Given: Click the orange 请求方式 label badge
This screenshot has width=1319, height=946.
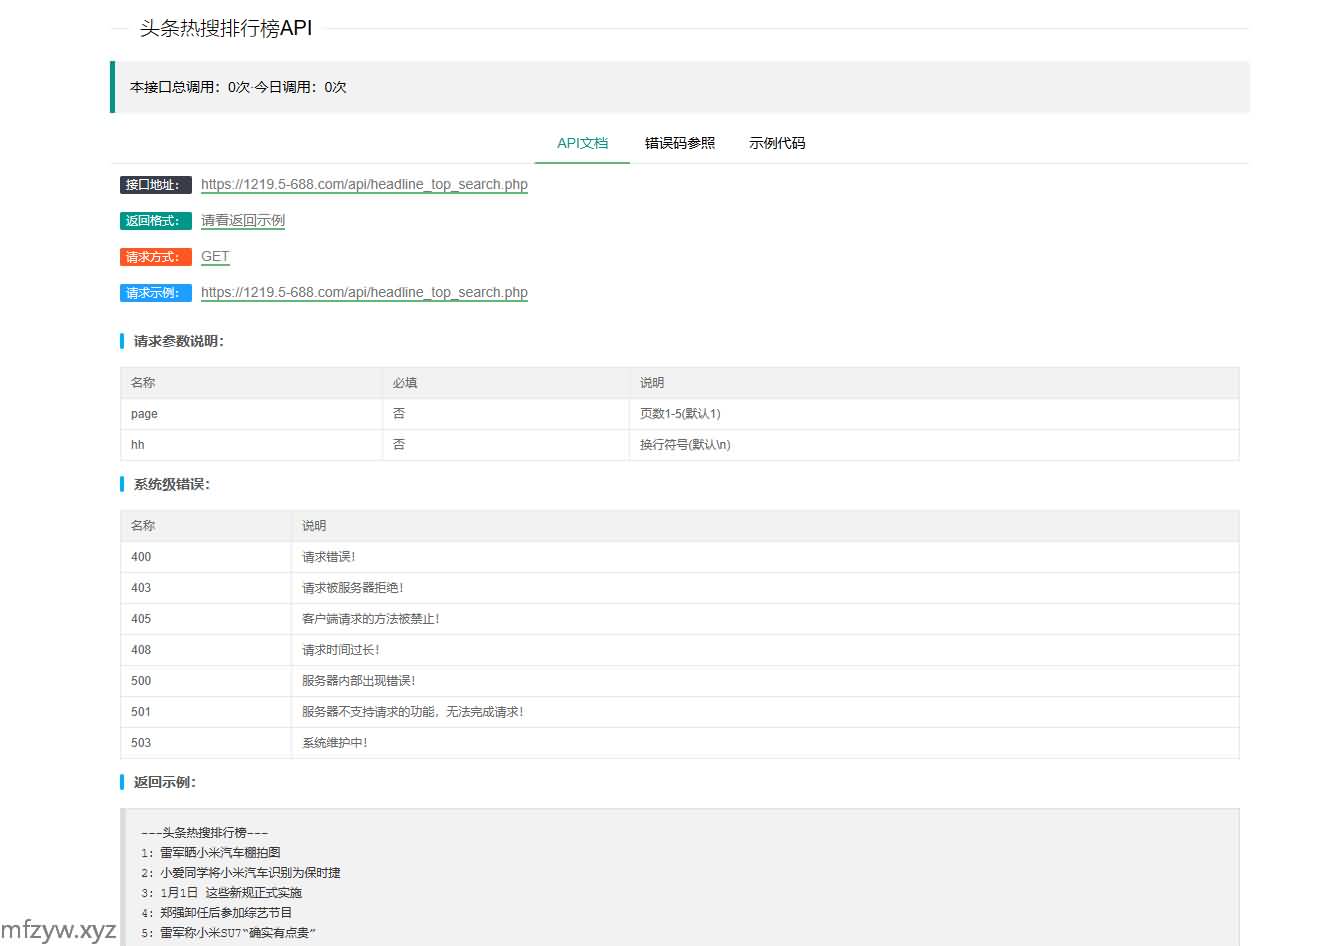Looking at the screenshot, I should 155,257.
